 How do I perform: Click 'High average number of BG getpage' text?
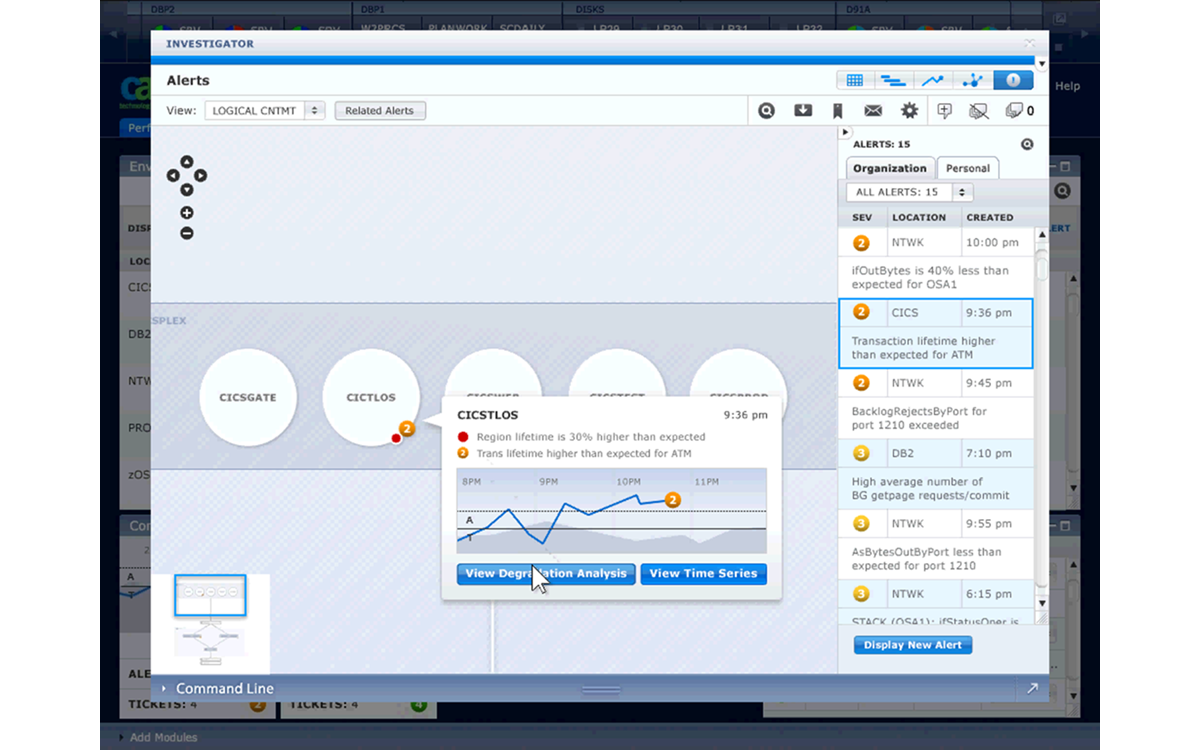(x=930, y=488)
